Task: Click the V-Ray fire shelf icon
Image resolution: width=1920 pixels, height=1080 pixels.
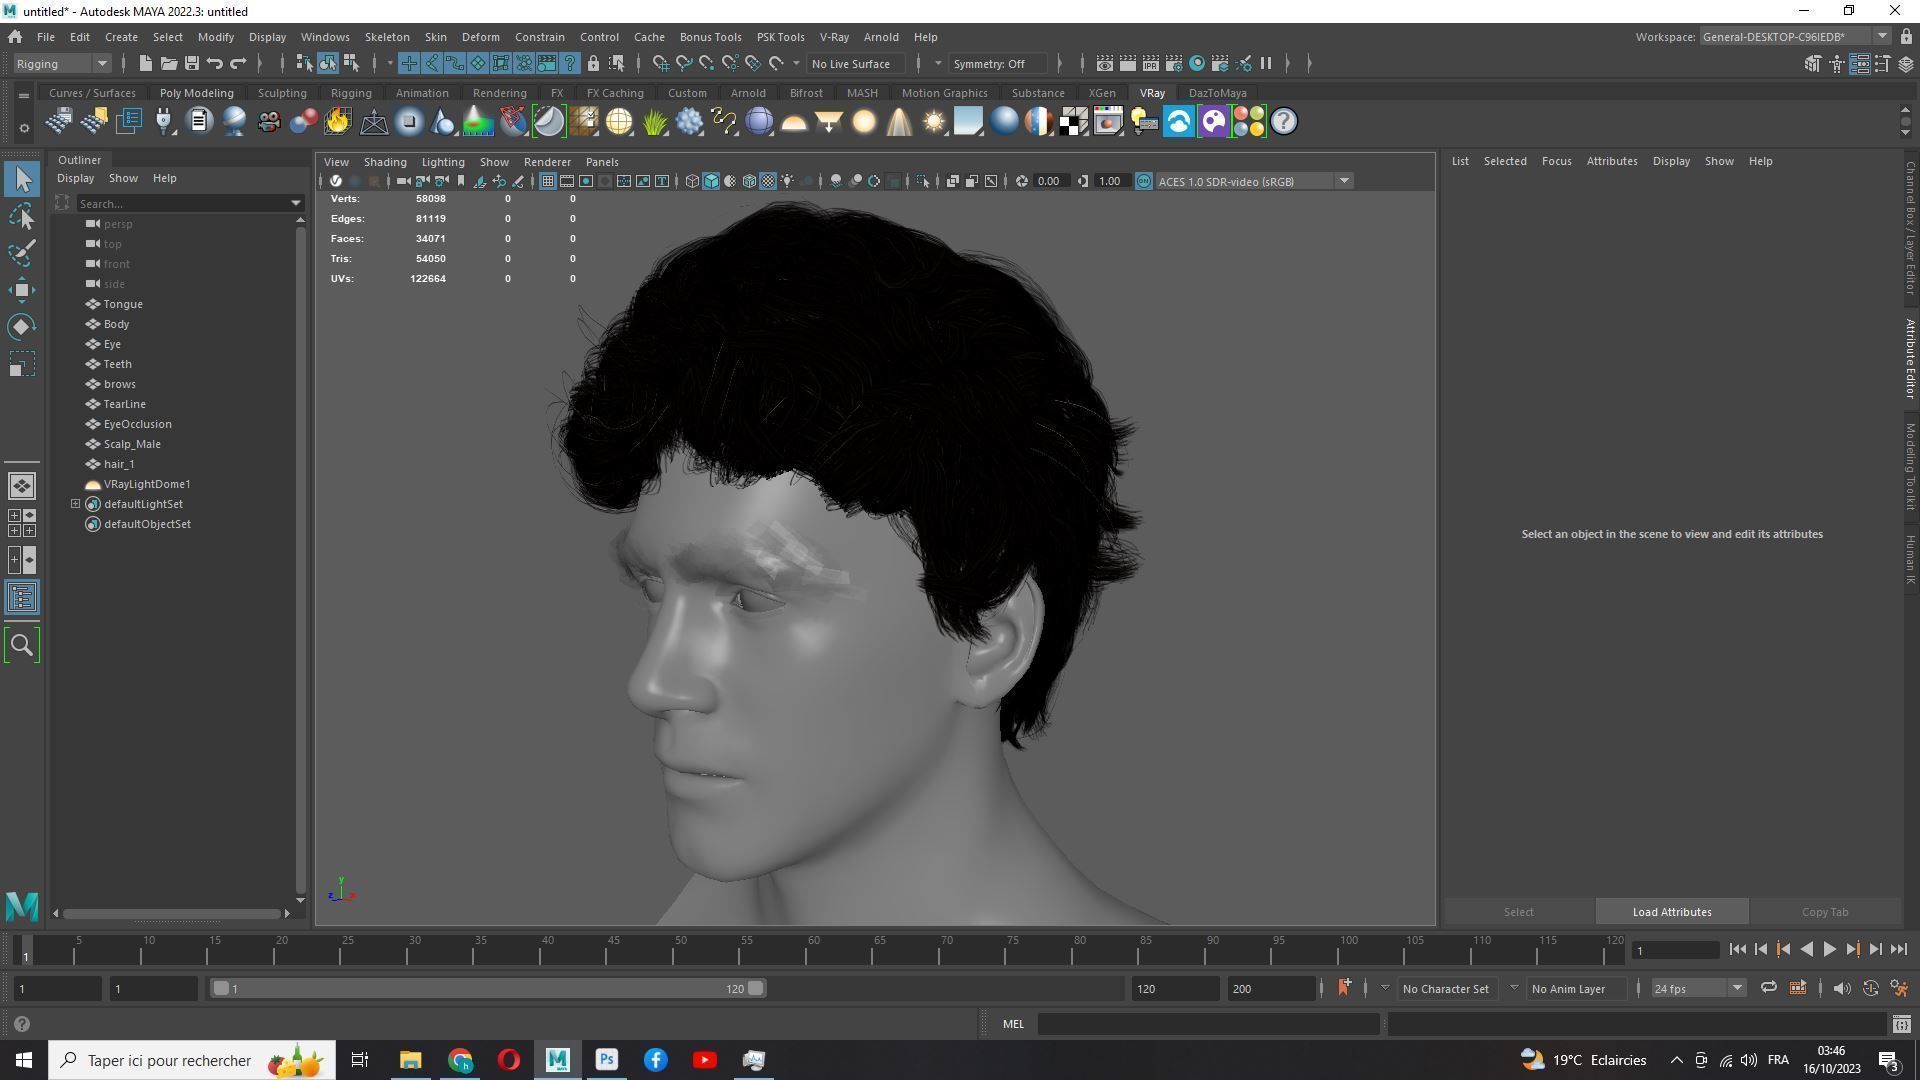Action: (338, 122)
